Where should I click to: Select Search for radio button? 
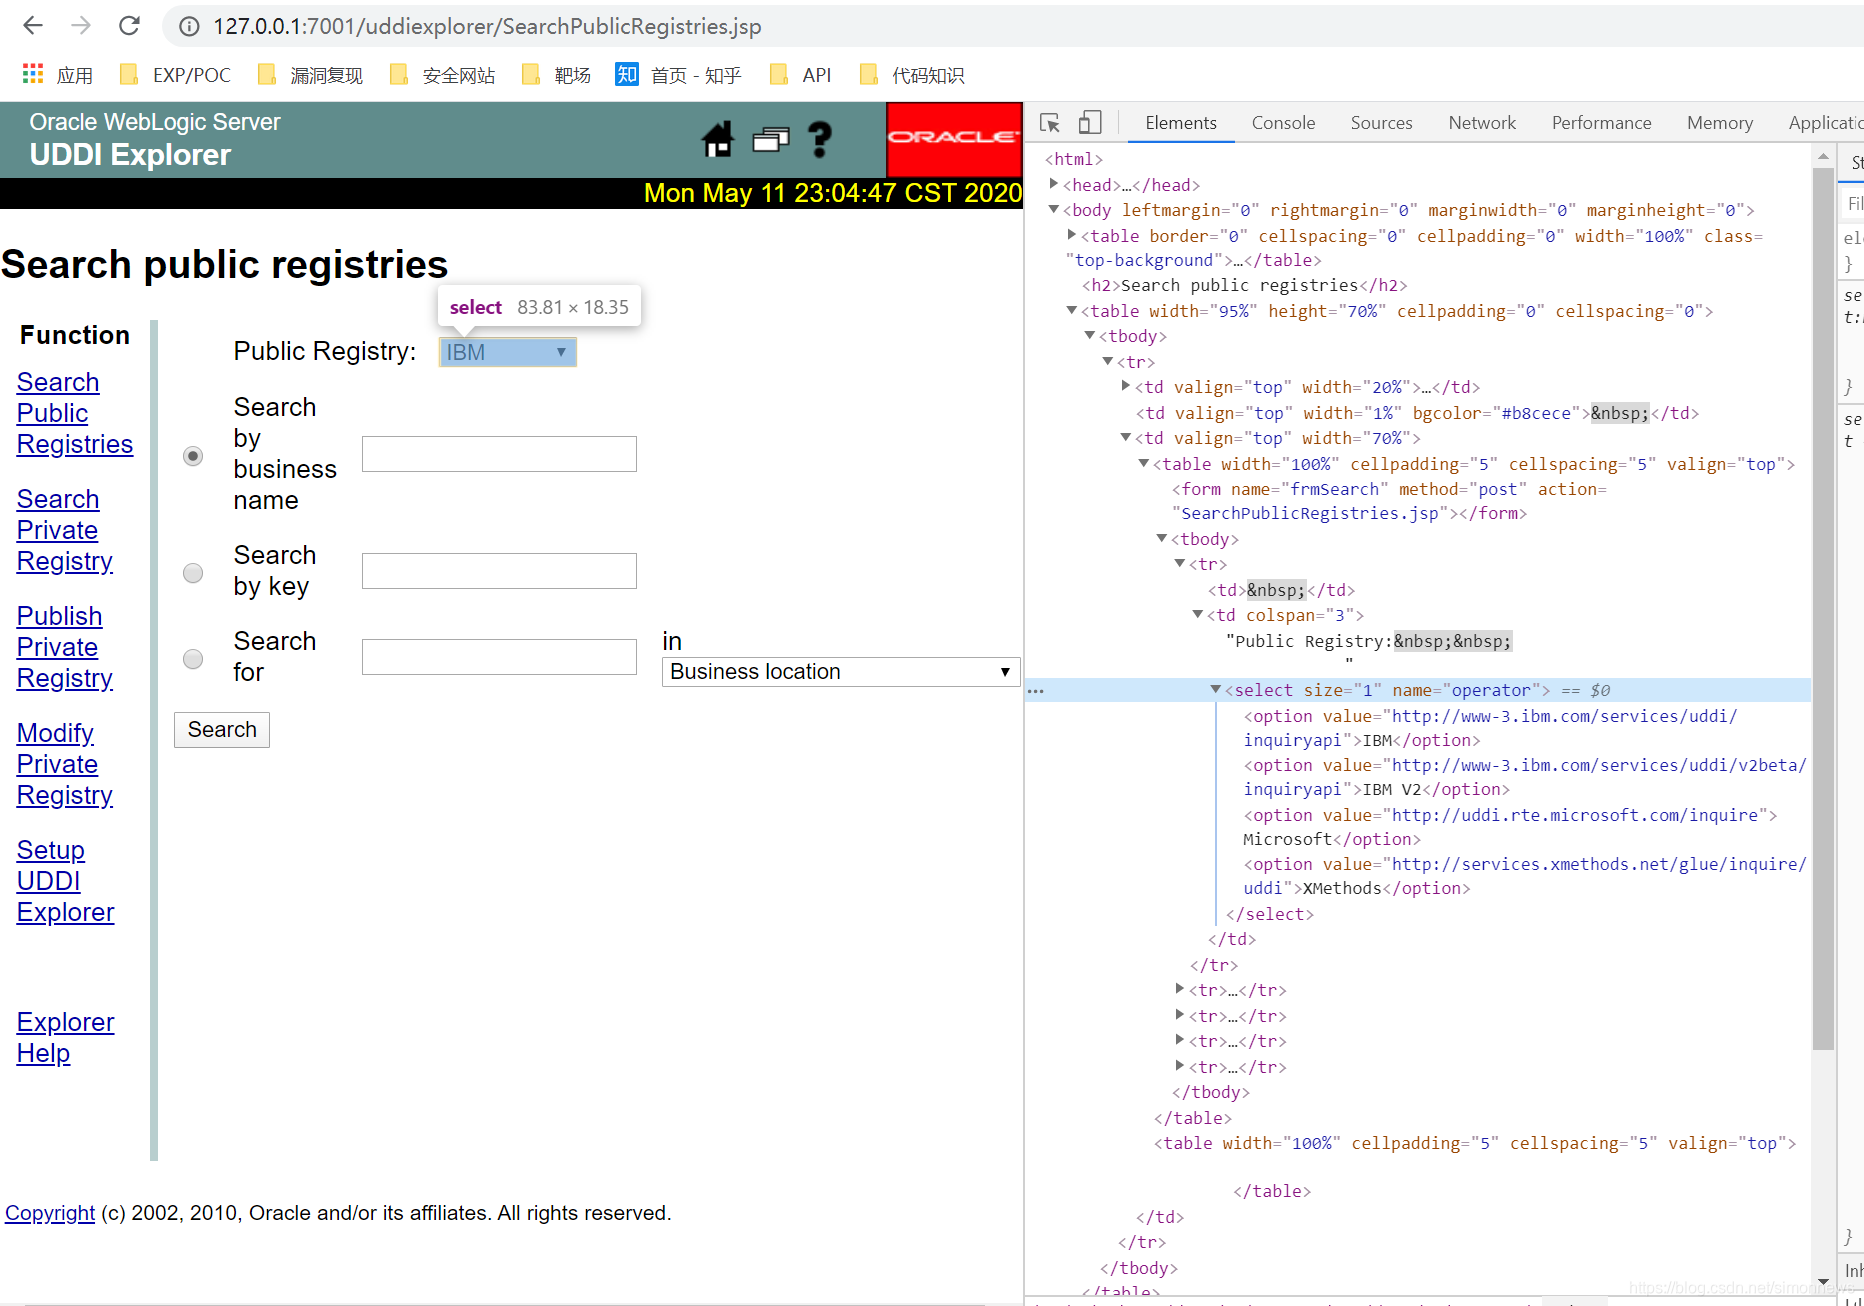click(193, 659)
